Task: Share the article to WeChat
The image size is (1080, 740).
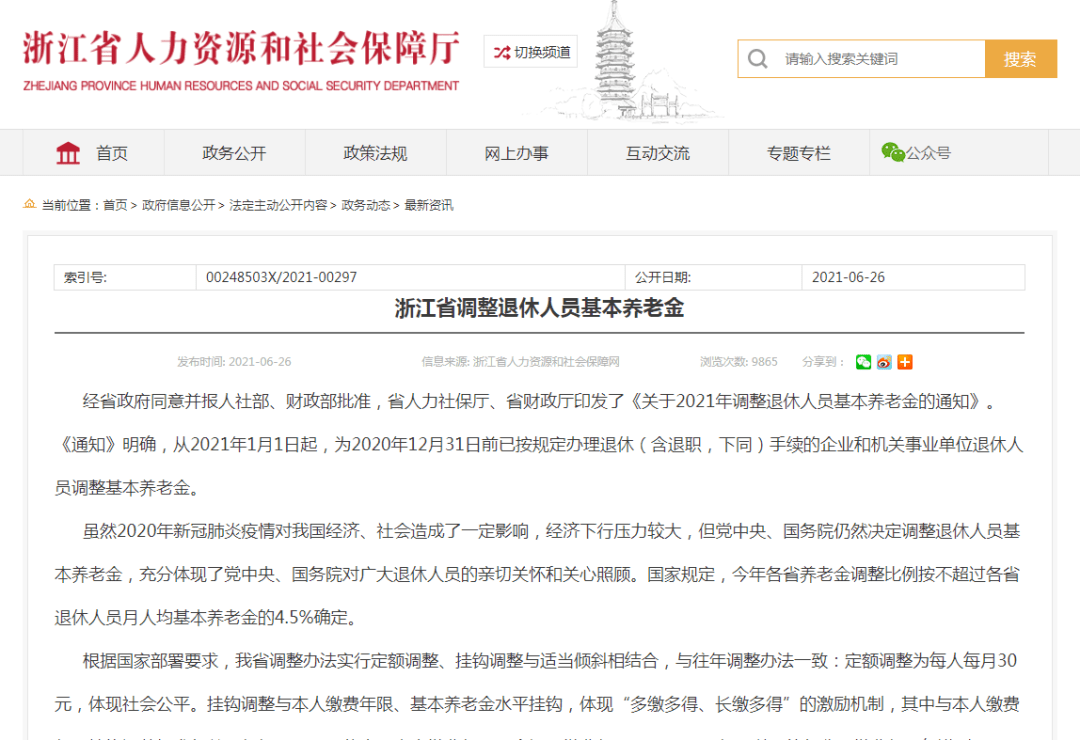Action: pos(862,361)
